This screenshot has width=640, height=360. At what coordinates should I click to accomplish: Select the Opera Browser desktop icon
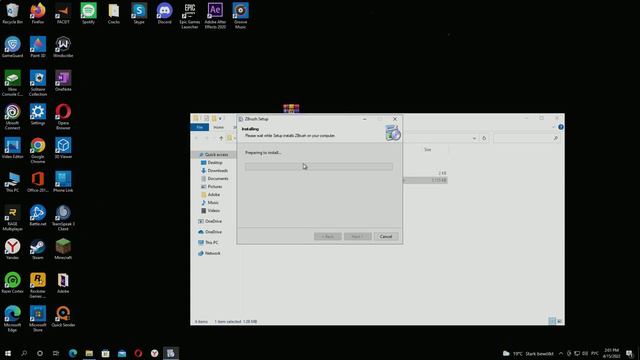[x=63, y=117]
